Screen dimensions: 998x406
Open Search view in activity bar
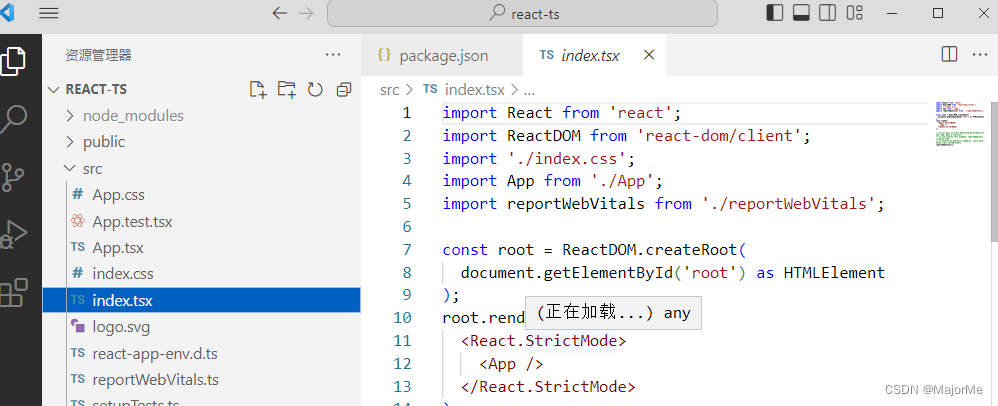[x=13, y=119]
